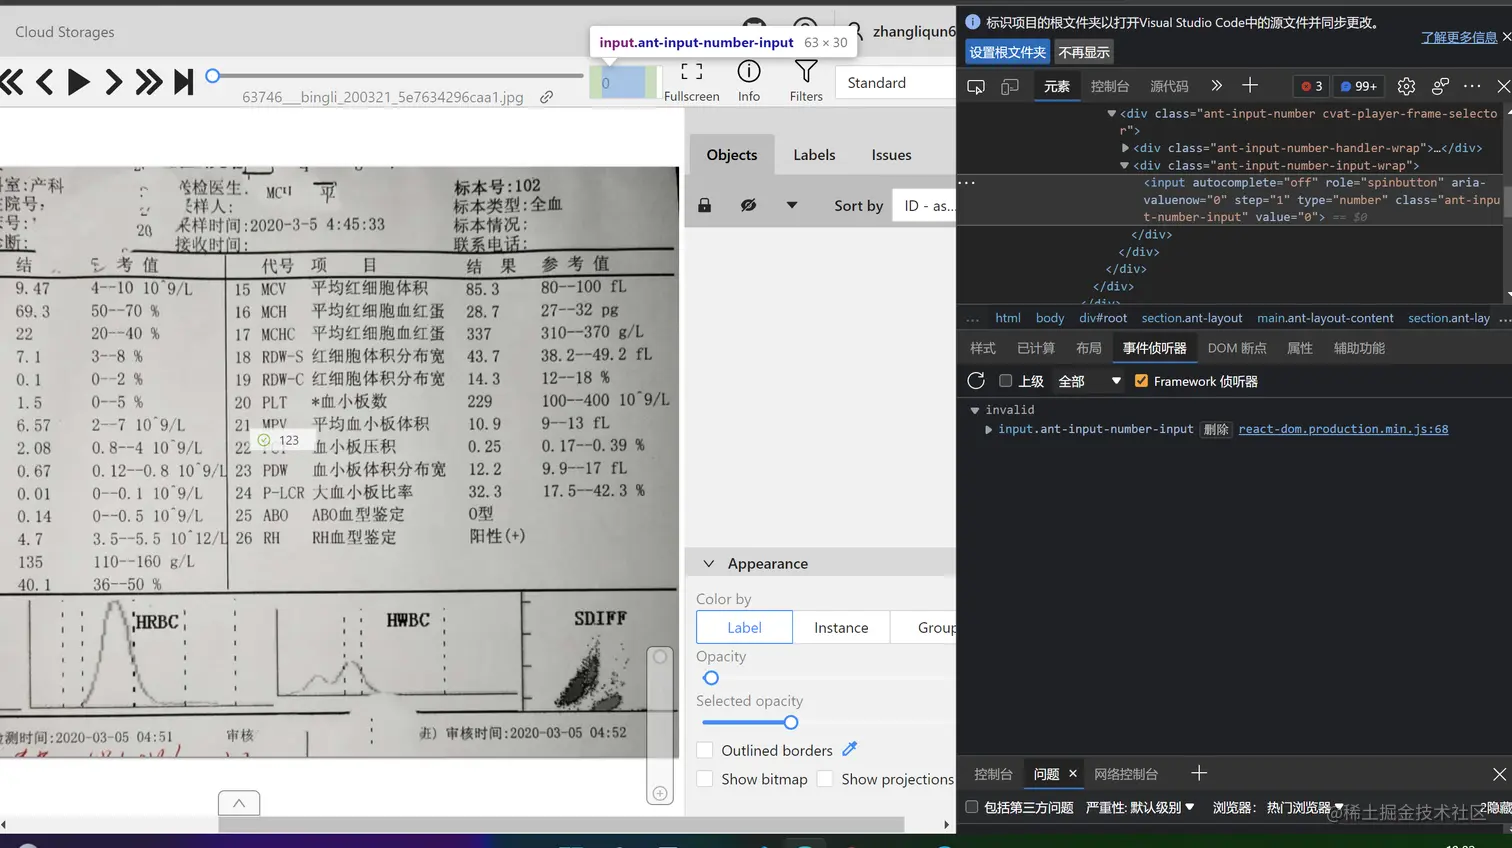Color objects by Group

point(923,627)
